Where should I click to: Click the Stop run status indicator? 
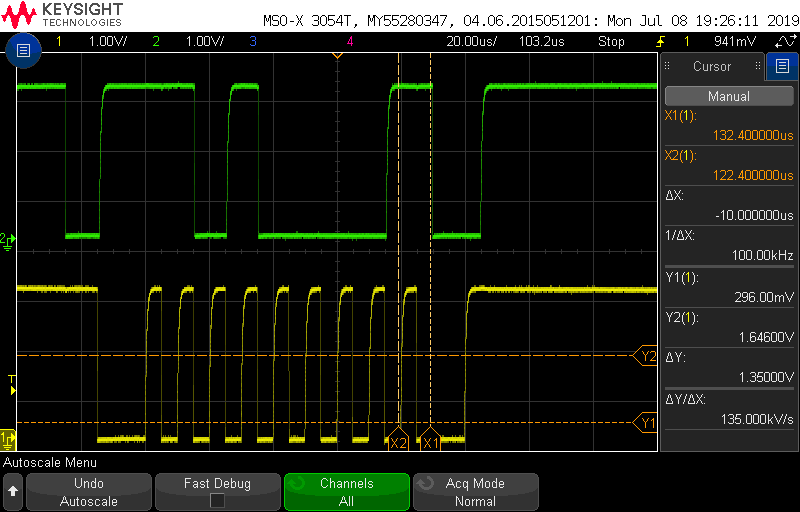pyautogui.click(x=611, y=41)
